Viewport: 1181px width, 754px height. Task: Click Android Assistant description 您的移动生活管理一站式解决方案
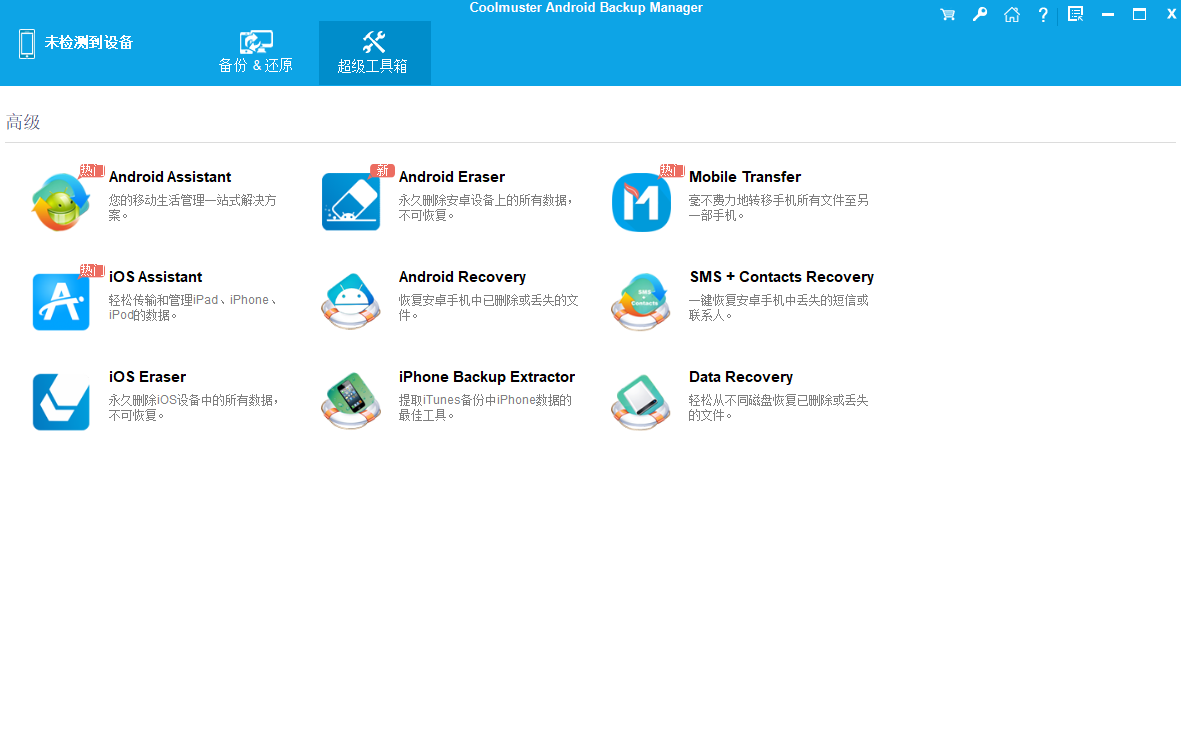[x=193, y=208]
